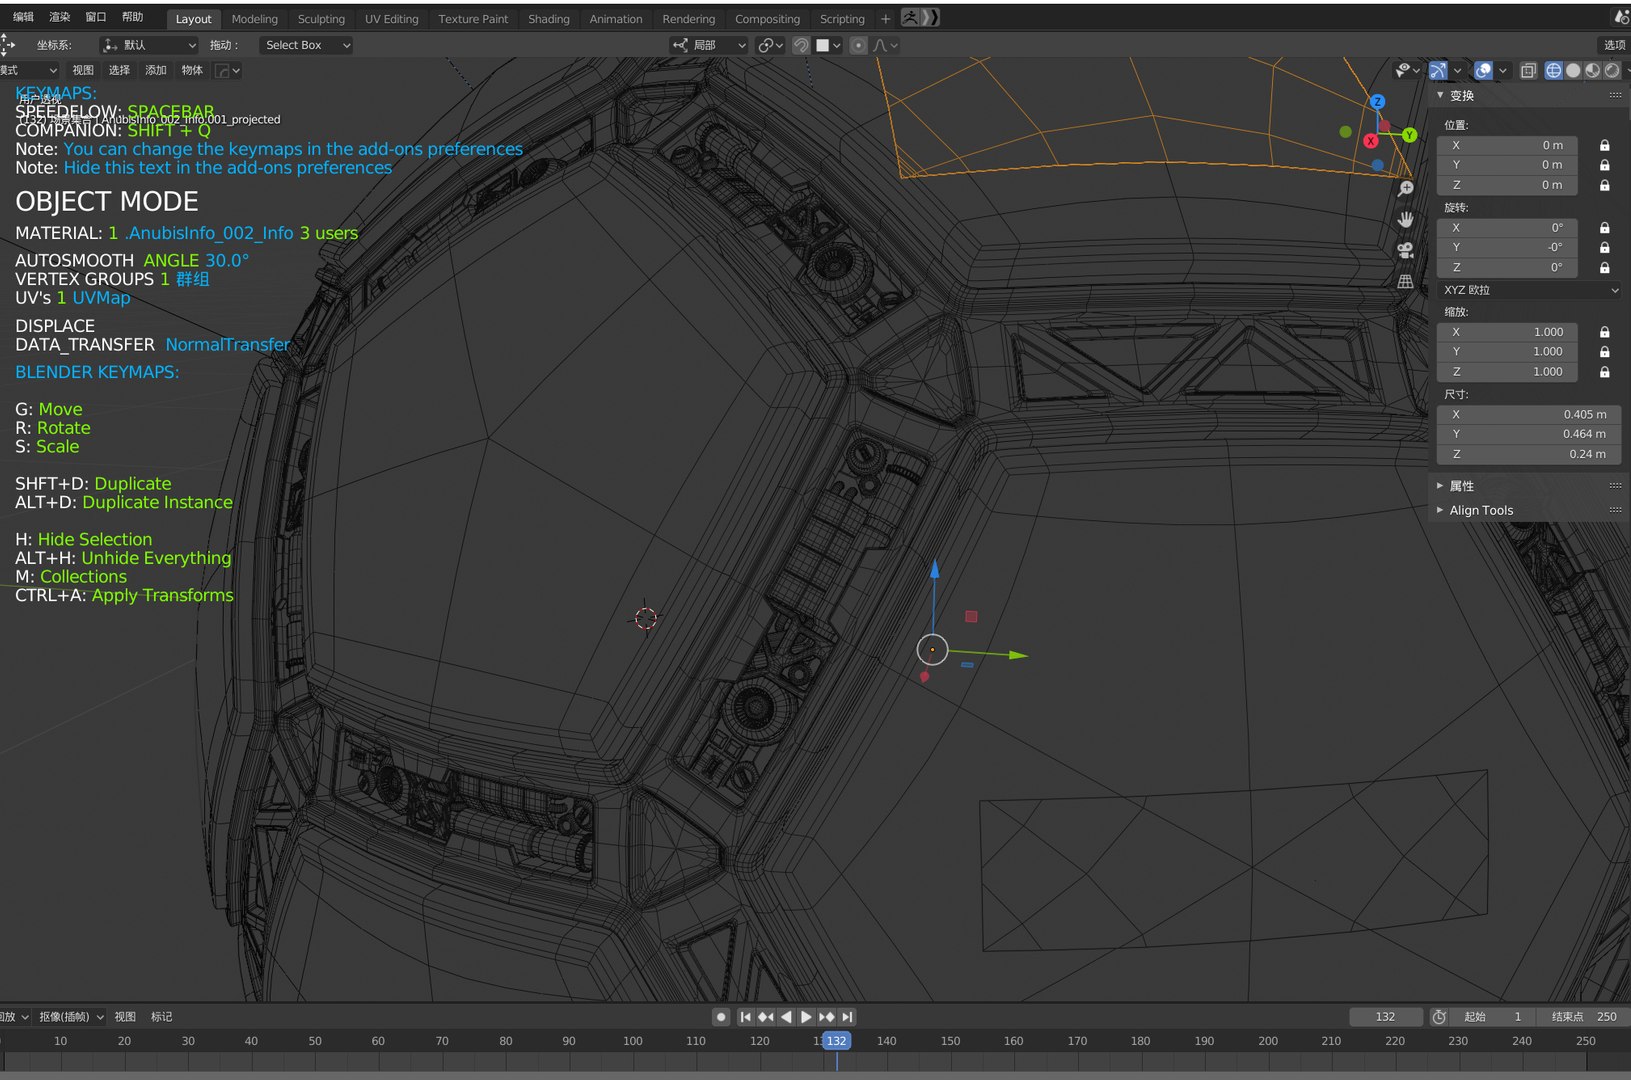This screenshot has width=1631, height=1080.
Task: Click the zoom magnifier icon in viewport
Action: [x=1406, y=188]
